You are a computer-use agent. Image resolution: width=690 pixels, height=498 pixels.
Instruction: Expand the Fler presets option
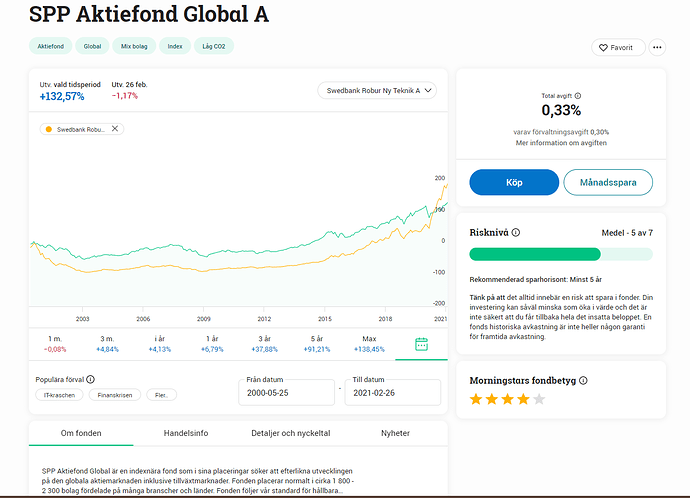pyautogui.click(x=161, y=395)
